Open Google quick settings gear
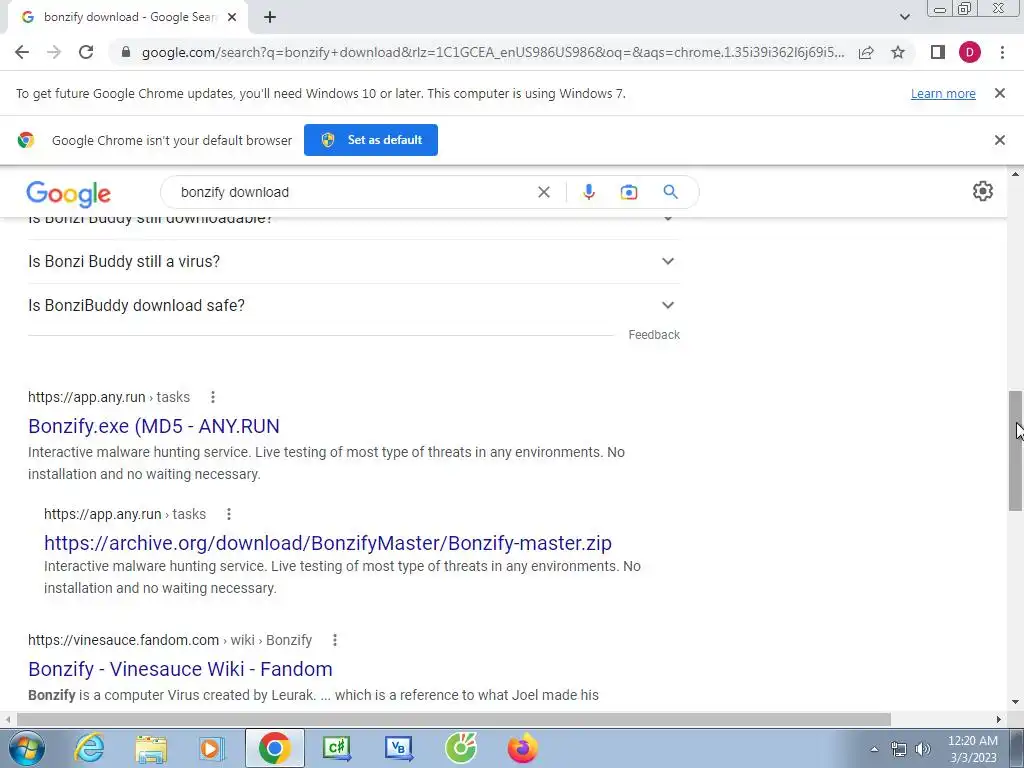Screen dimensions: 1024x768 (983, 191)
